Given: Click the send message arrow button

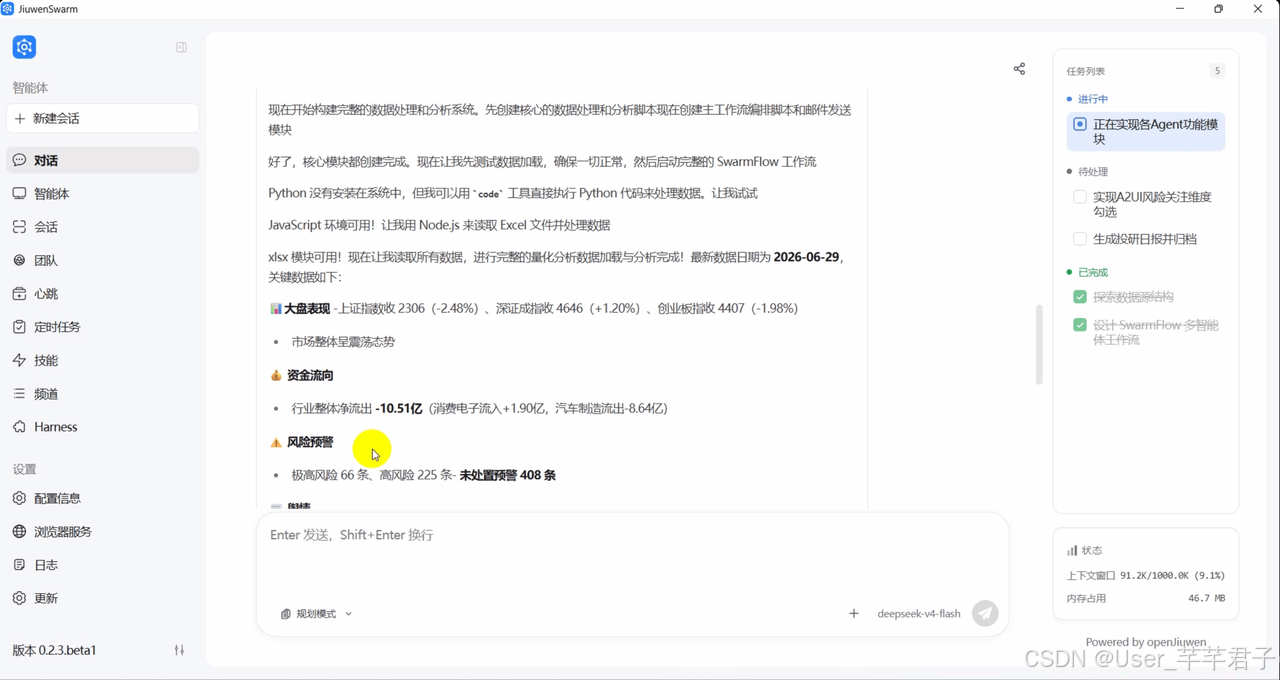Looking at the screenshot, I should [x=986, y=613].
